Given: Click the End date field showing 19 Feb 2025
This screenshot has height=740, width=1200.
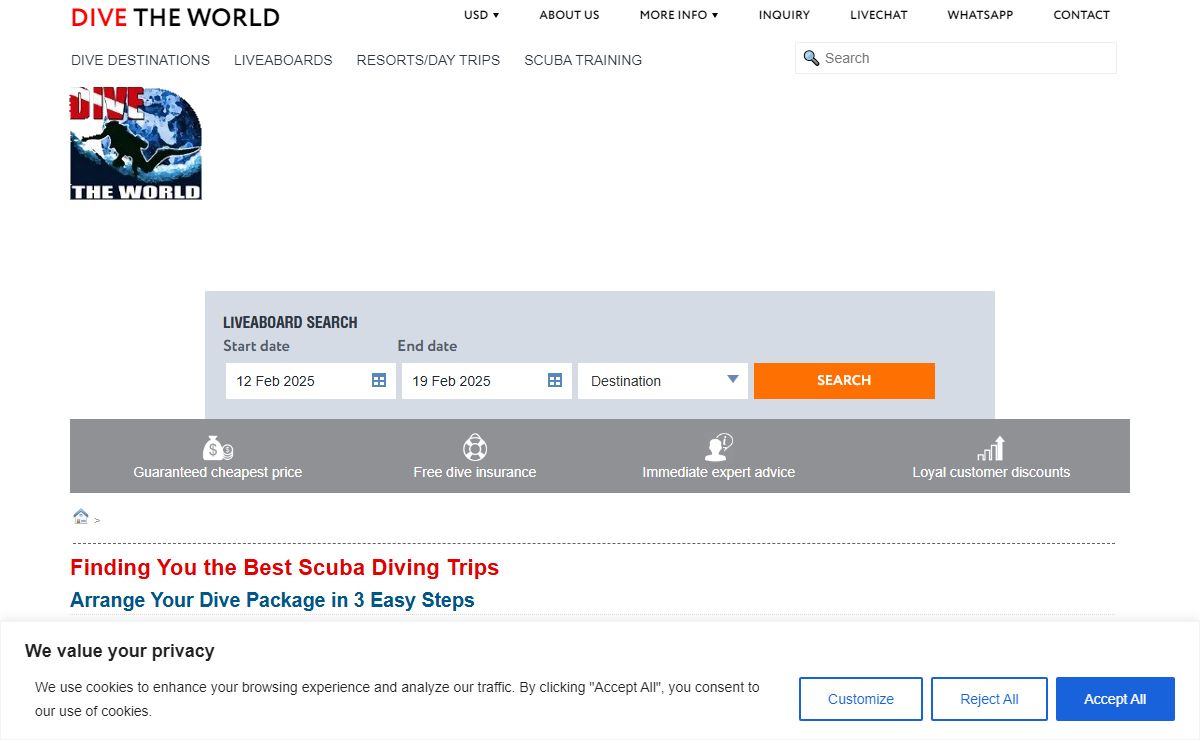Looking at the screenshot, I should (487, 381).
